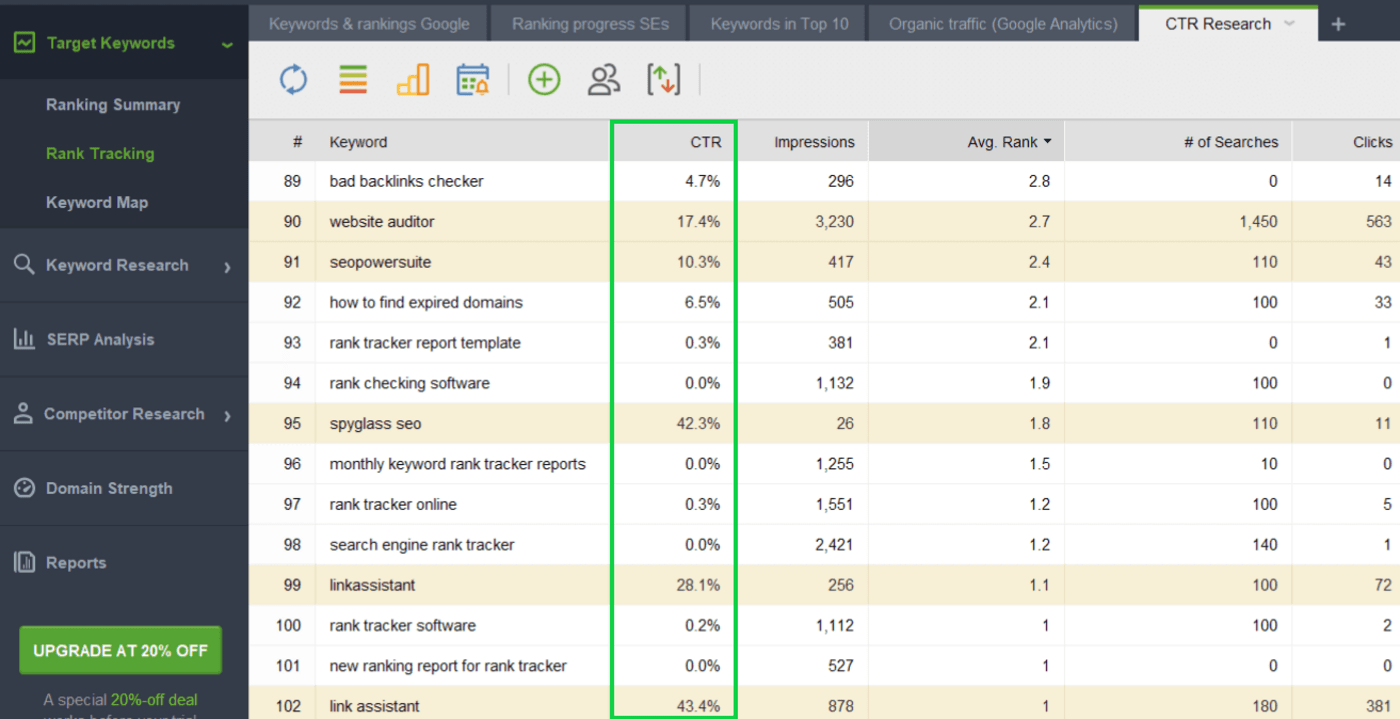
Task: Open the competitors people icon
Action: pyautogui.click(x=604, y=79)
